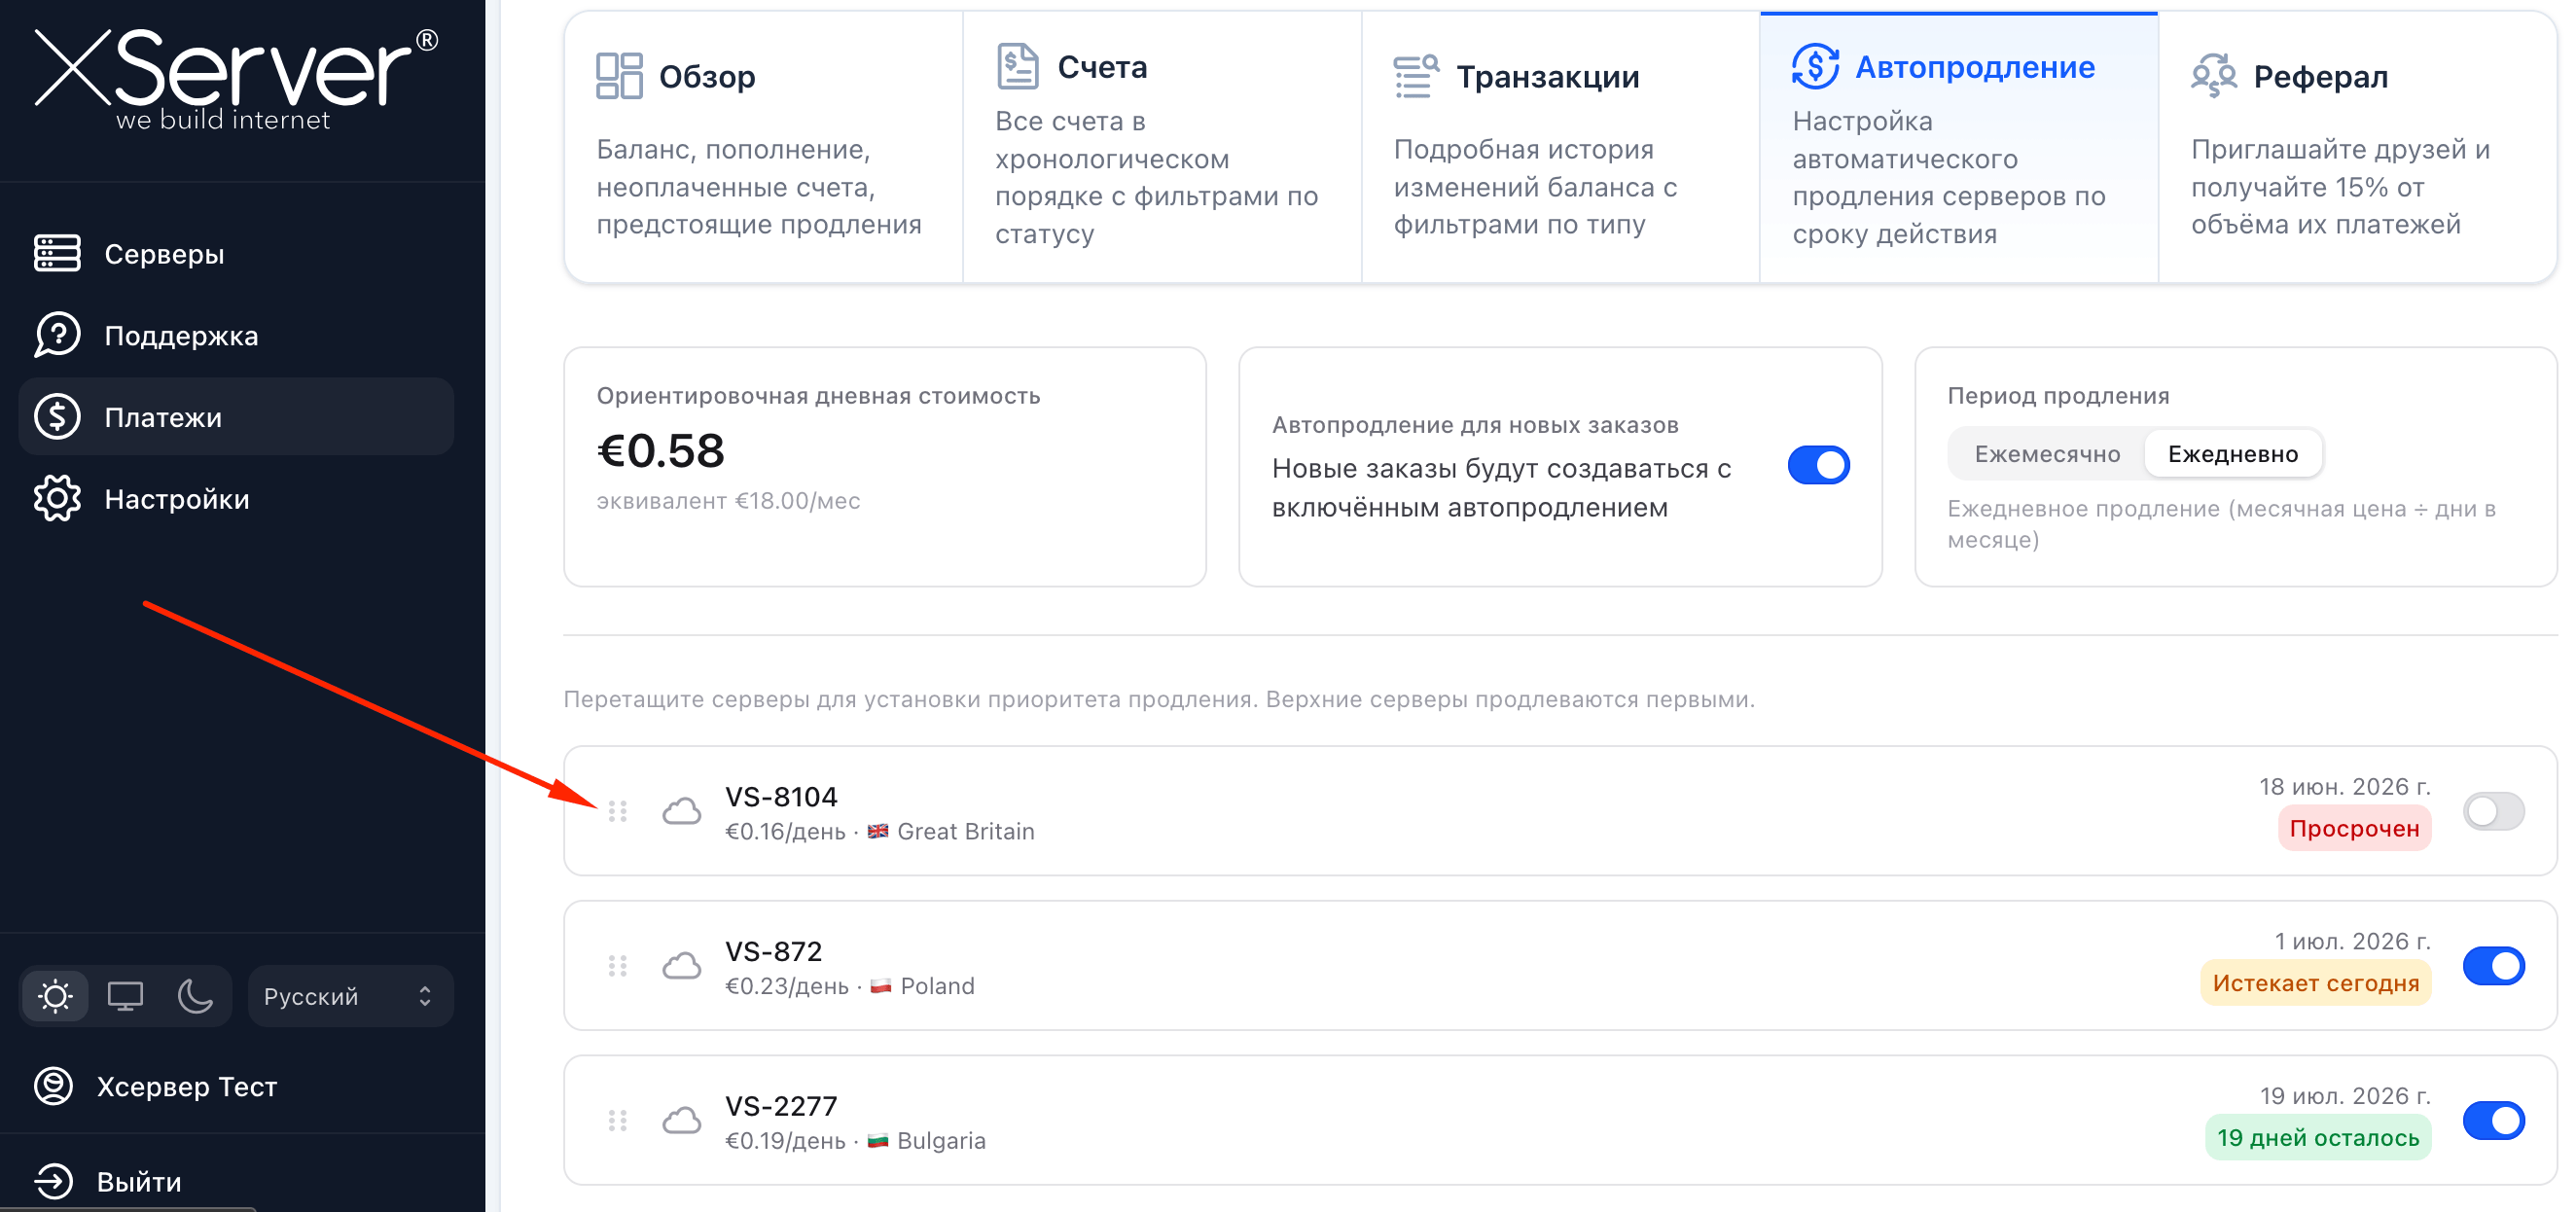Click the drag handle for VS-8104

[618, 811]
